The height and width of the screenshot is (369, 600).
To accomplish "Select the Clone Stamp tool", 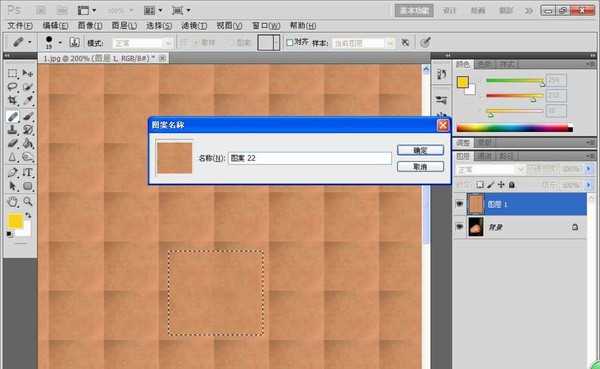I will pyautogui.click(x=13, y=129).
